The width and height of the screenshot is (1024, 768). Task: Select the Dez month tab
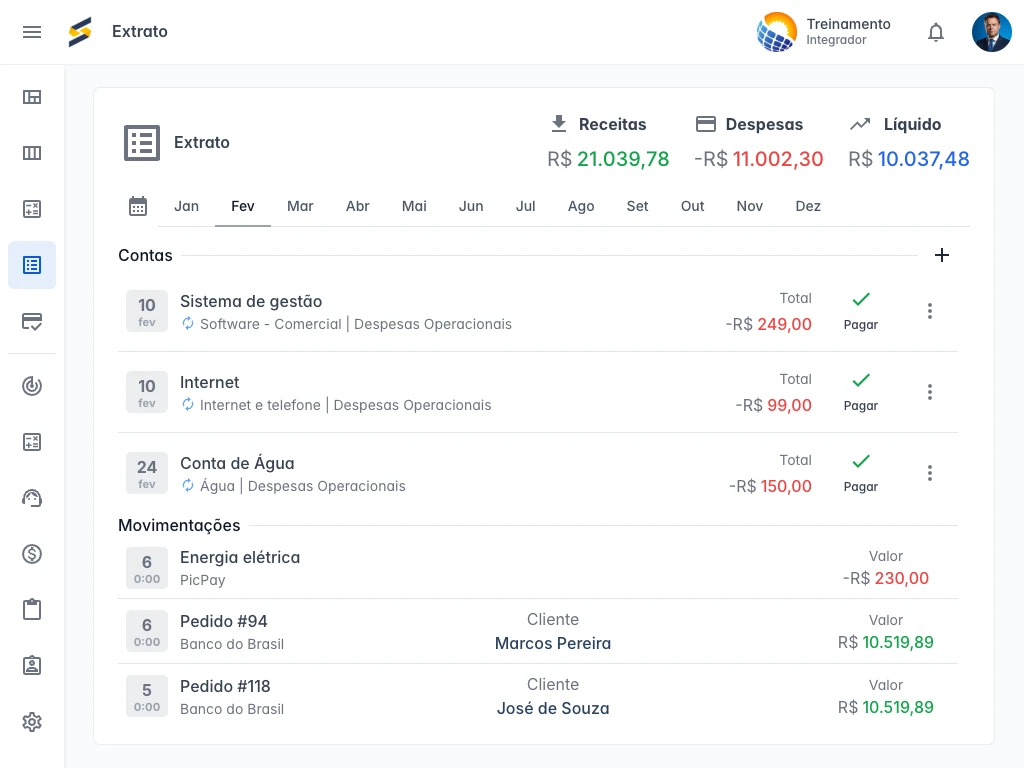(808, 206)
